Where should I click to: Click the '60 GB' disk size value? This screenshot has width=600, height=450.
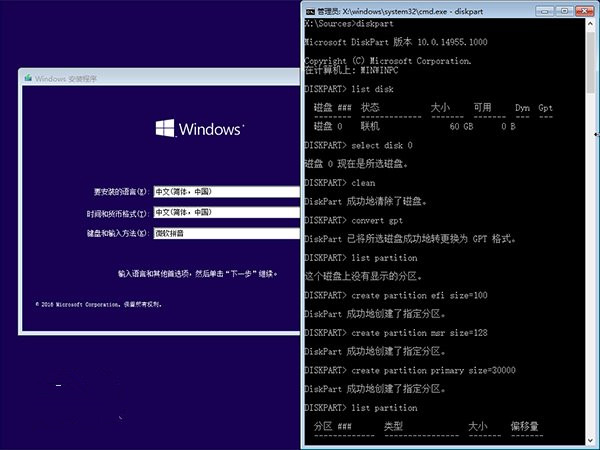point(461,127)
